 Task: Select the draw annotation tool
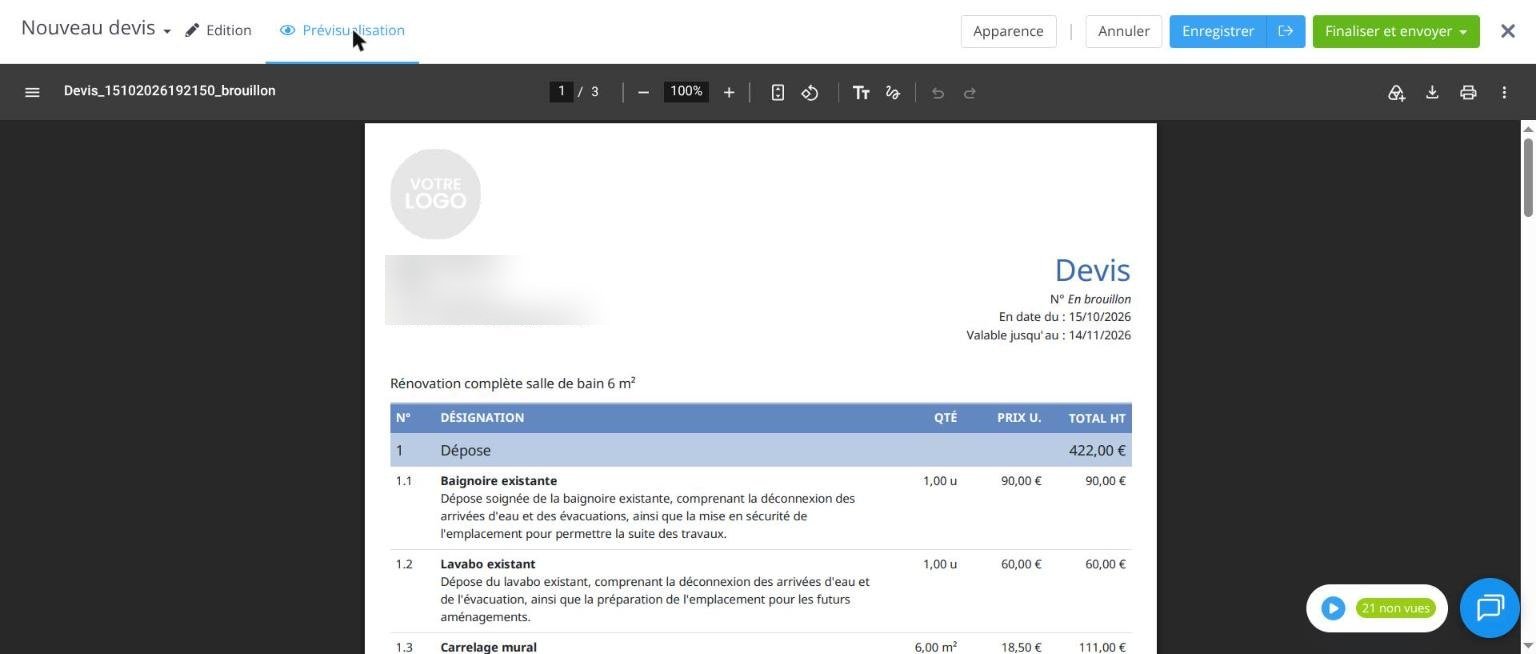tap(893, 92)
